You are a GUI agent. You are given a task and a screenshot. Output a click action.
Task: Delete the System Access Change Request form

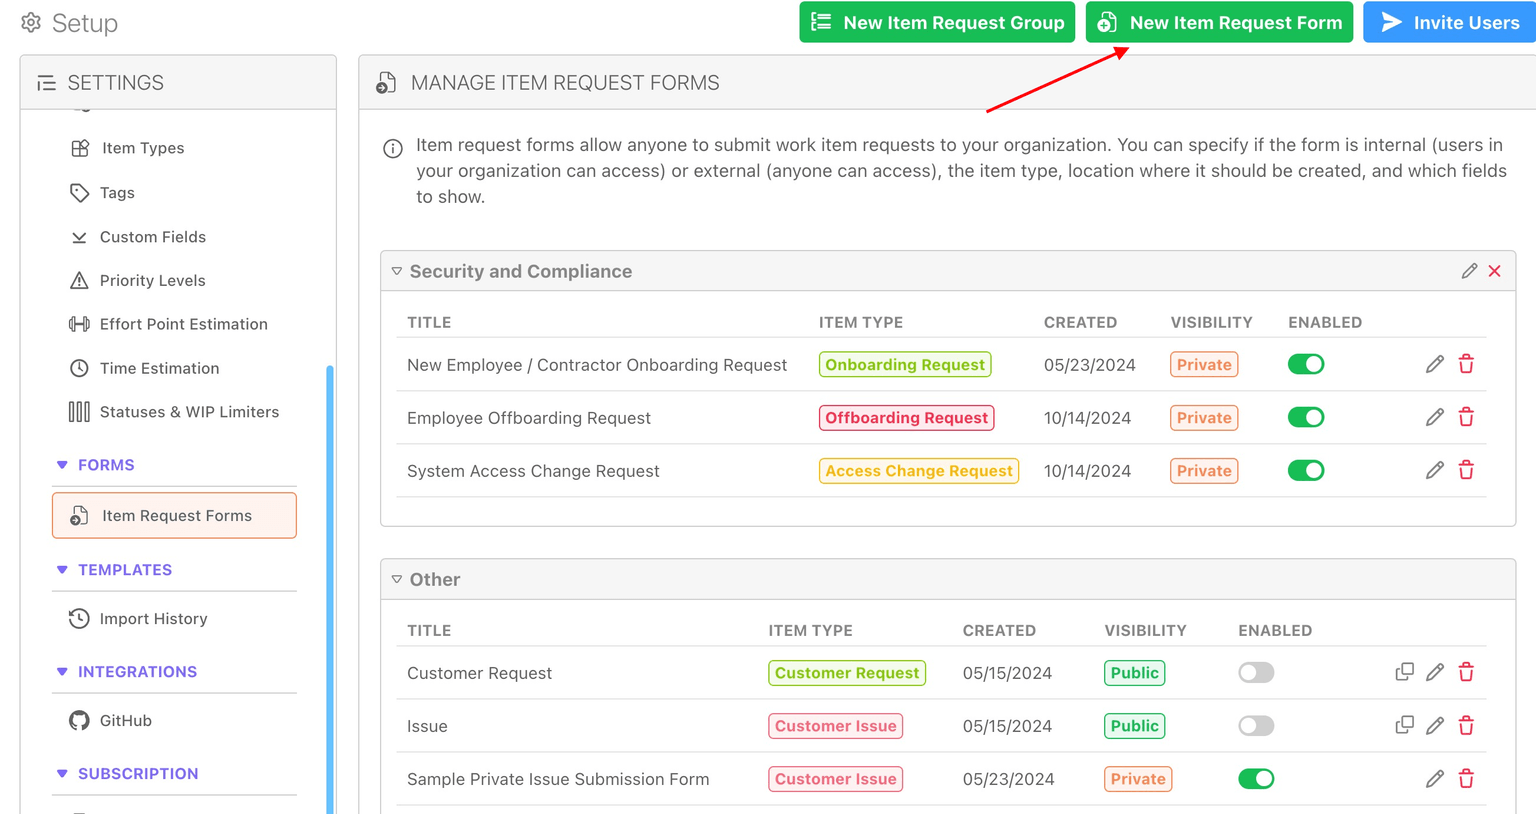[1466, 470]
